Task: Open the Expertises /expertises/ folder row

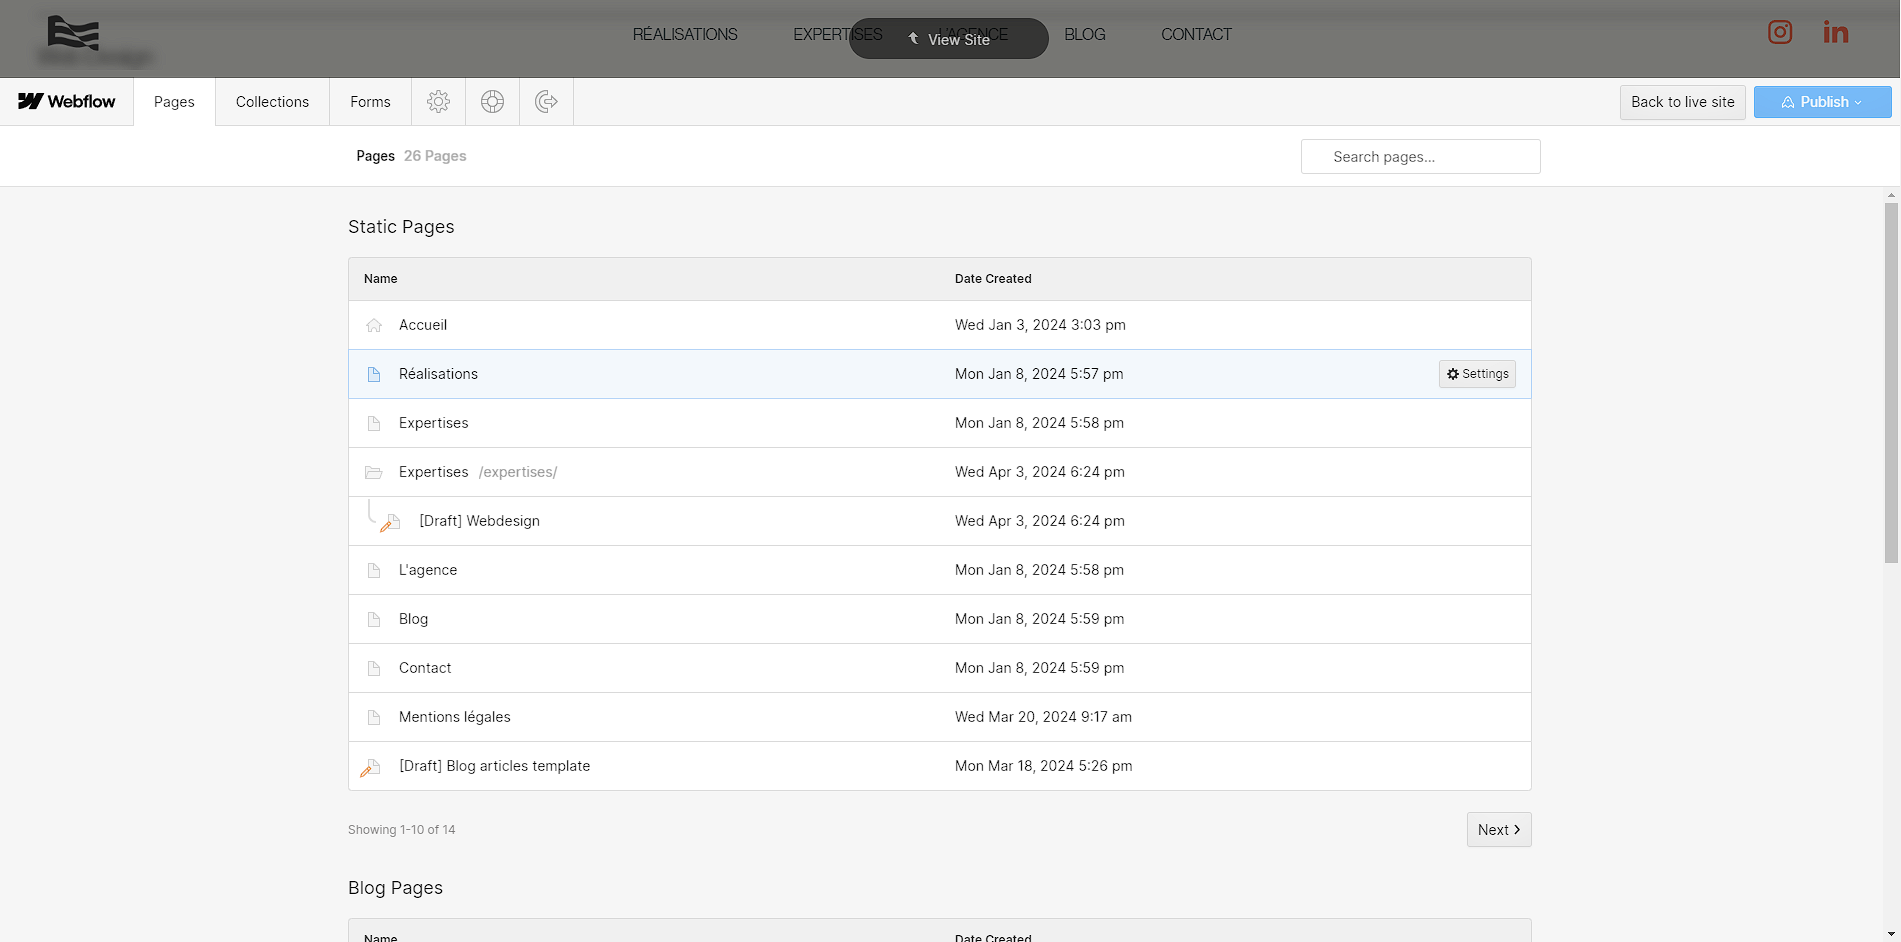Action: pos(940,472)
